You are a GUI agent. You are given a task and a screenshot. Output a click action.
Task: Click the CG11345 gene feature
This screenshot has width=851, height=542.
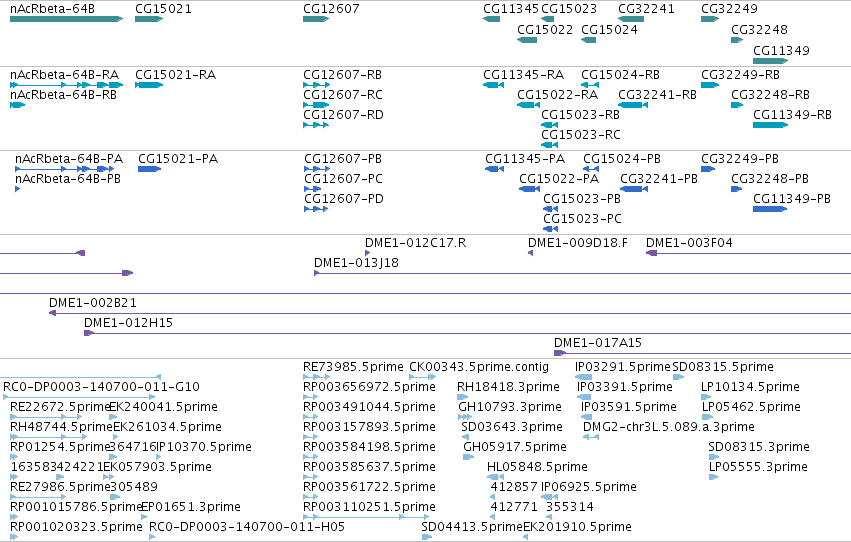tap(492, 19)
